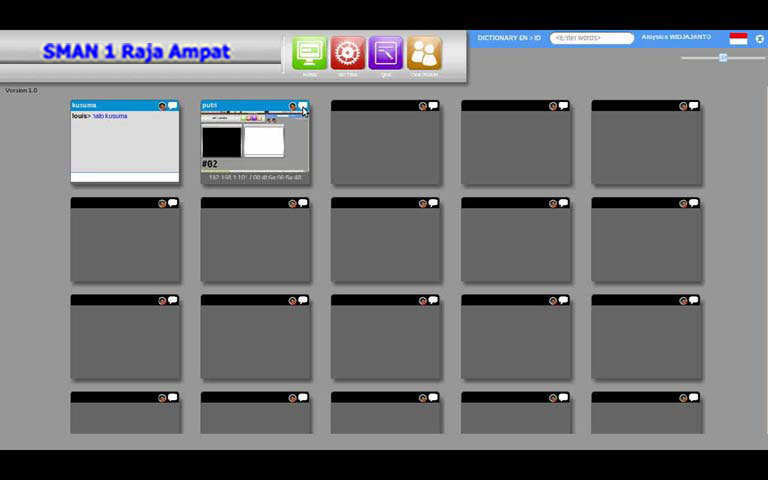The width and height of the screenshot is (768, 480).
Task: Select the middle empty tile in the second row
Action: tap(385, 240)
